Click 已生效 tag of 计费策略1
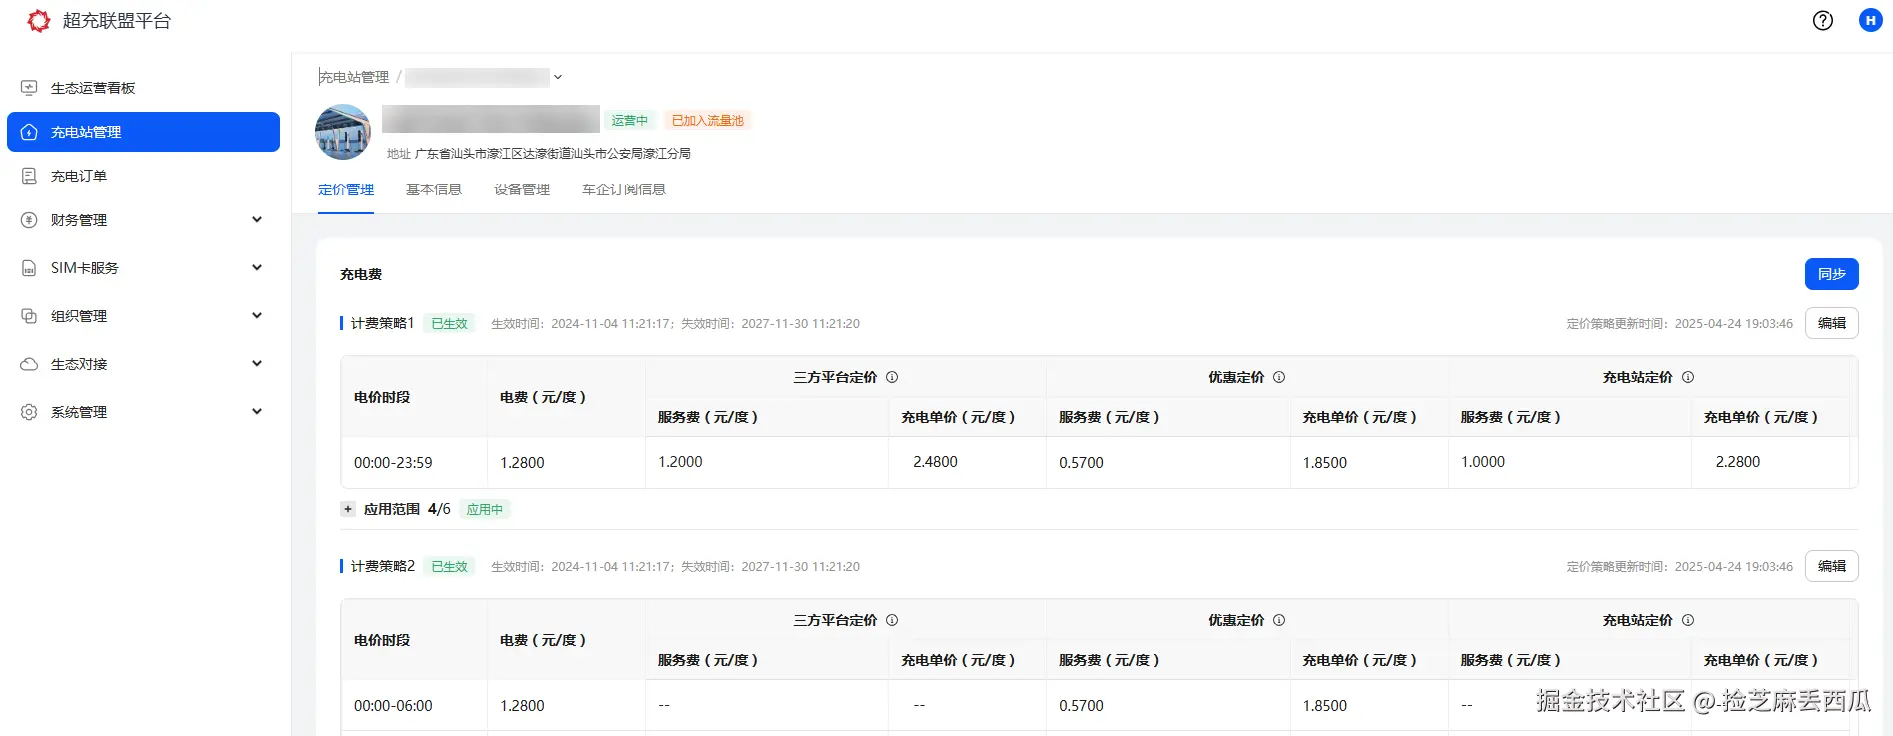 click(x=450, y=323)
